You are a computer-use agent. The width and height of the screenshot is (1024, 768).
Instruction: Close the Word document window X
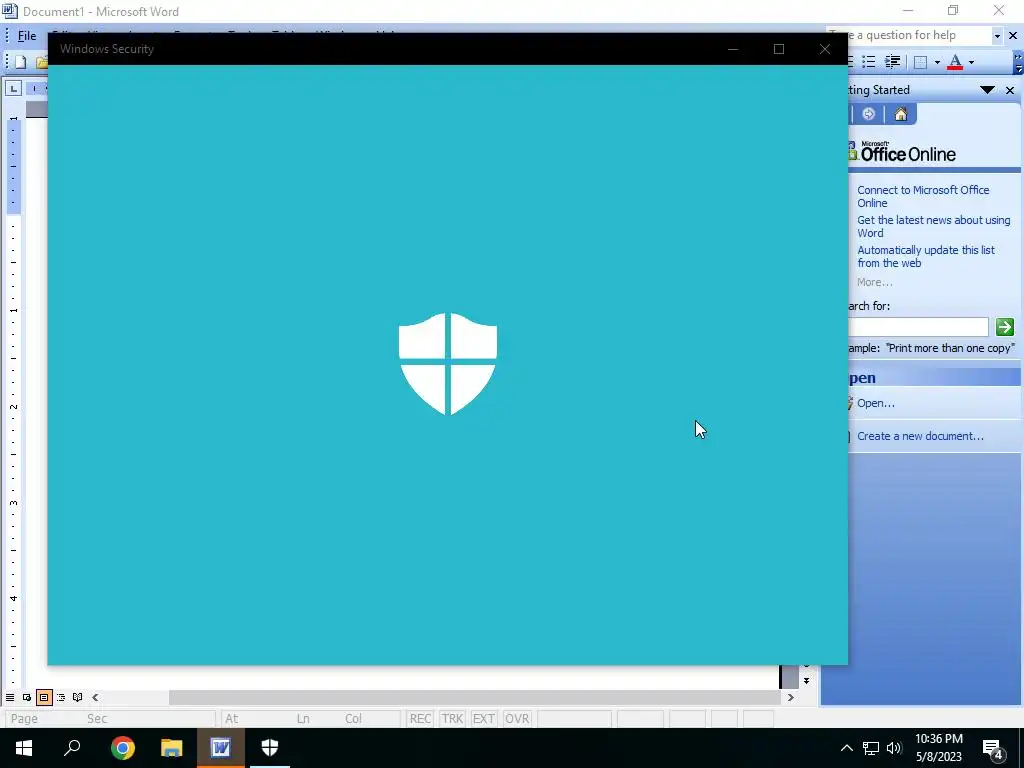1013,36
